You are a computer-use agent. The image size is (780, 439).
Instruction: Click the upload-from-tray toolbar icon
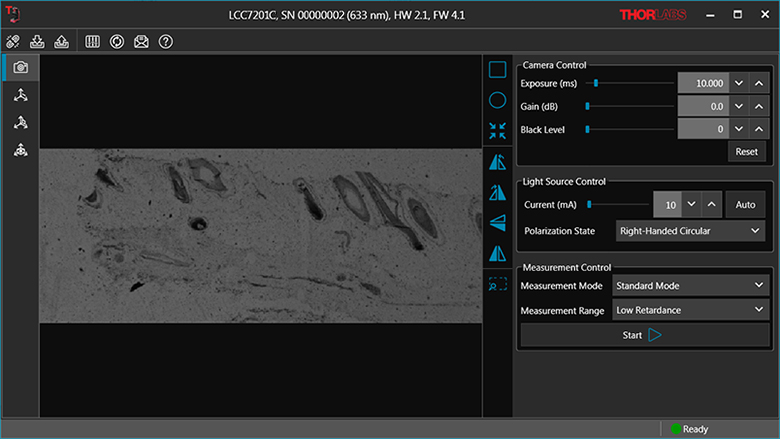coord(61,41)
